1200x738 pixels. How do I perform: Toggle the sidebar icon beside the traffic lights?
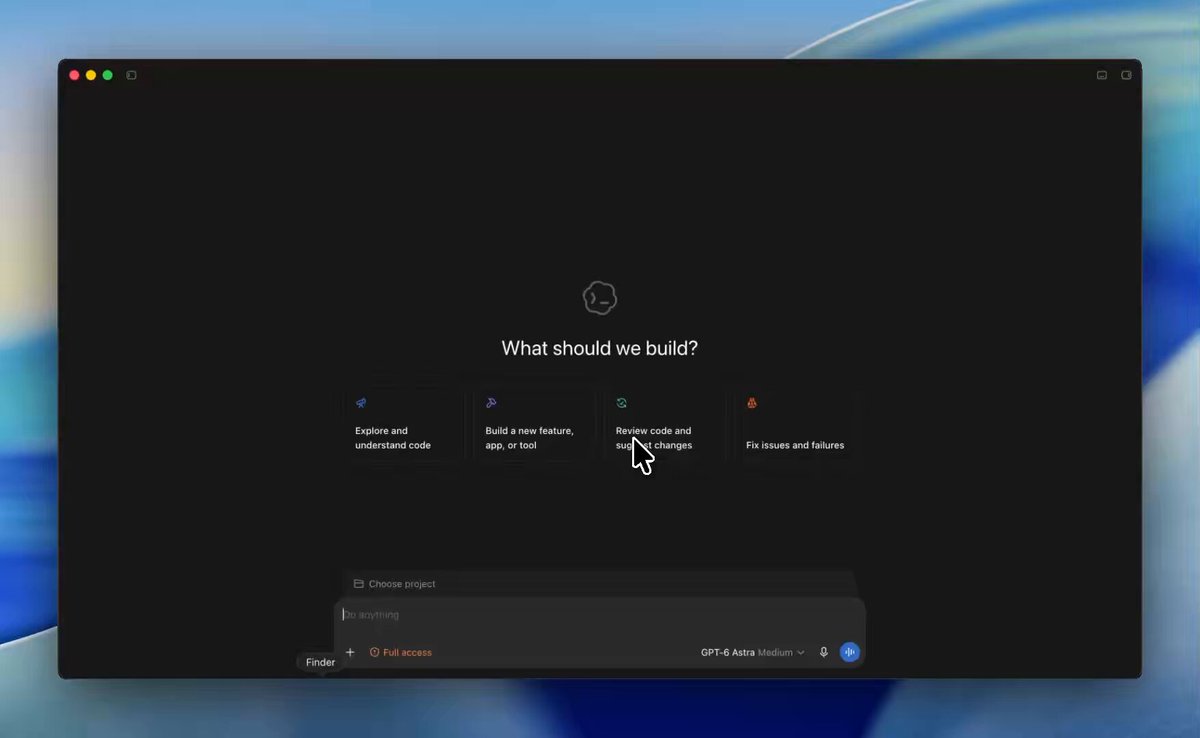[x=131, y=75]
